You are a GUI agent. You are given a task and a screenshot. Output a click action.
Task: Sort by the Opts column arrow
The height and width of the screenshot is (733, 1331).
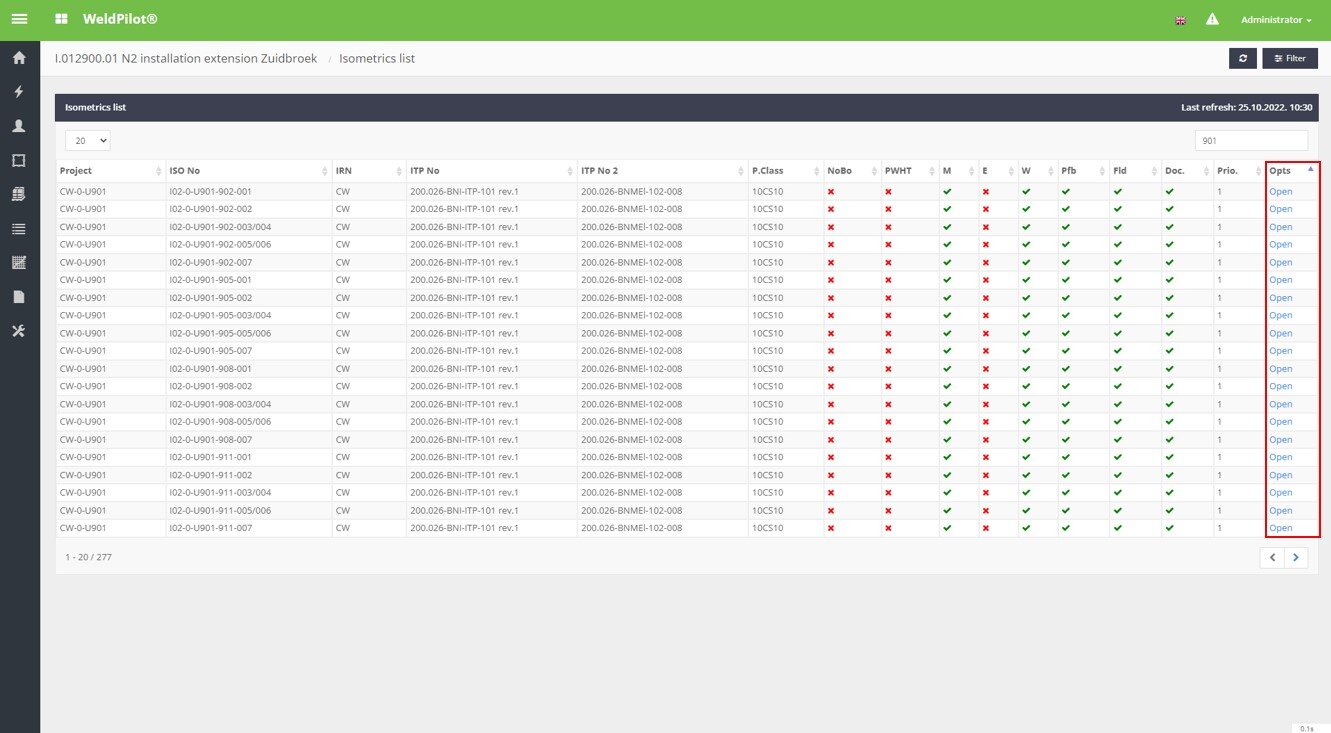[x=1310, y=170]
